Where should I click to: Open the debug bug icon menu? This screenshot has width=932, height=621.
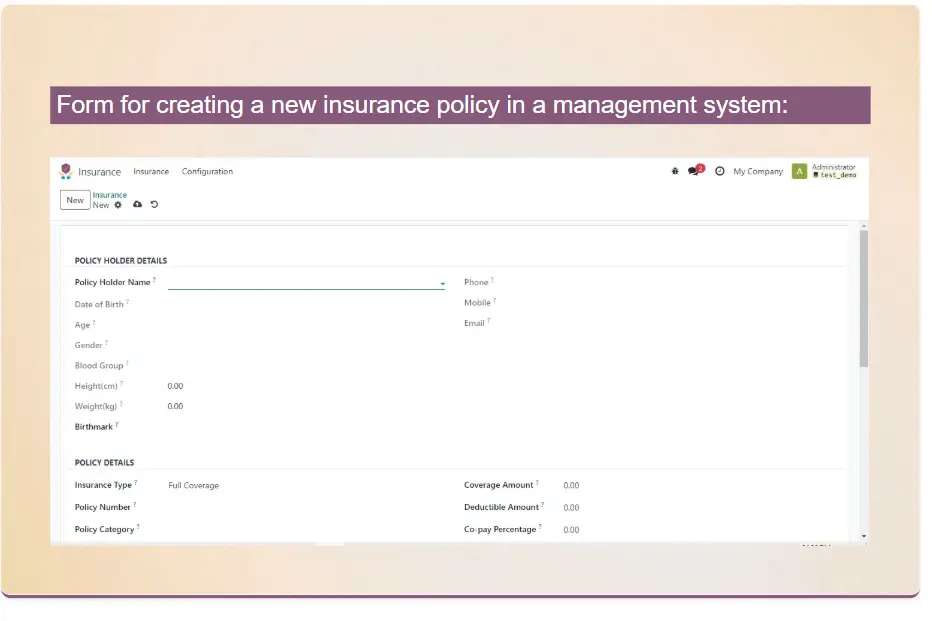coord(675,171)
